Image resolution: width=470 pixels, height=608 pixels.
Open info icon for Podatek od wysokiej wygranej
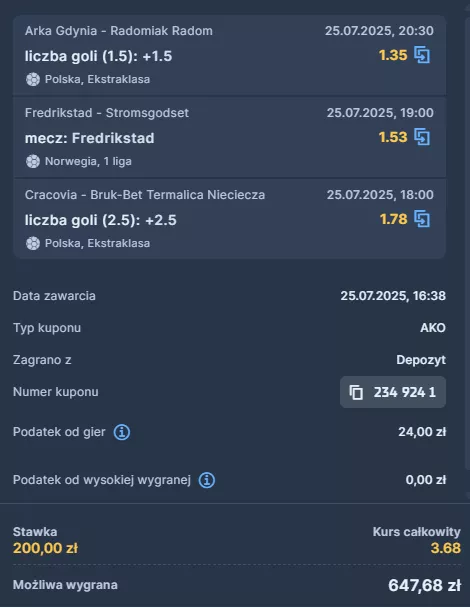(x=207, y=480)
